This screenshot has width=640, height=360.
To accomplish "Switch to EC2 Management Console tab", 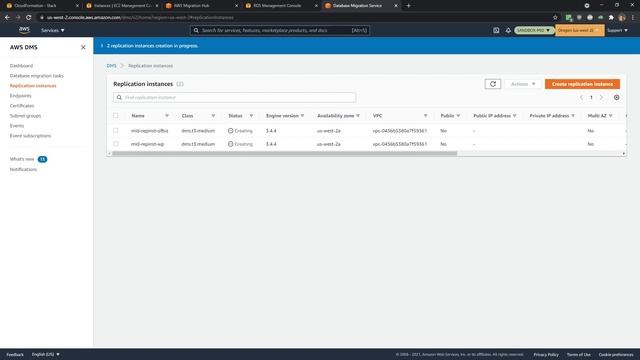I will 122,6.
